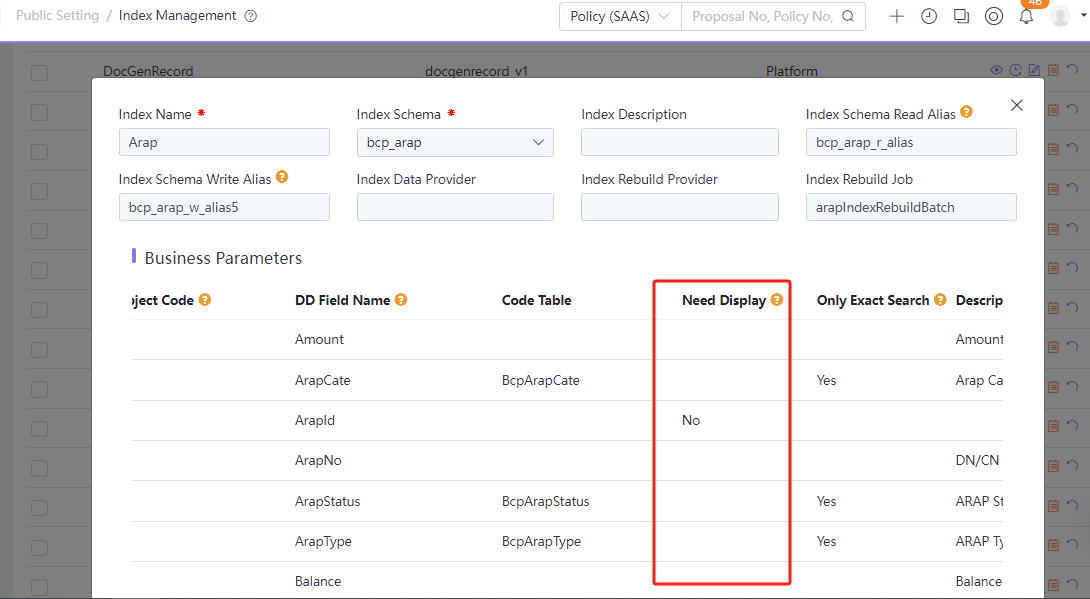Click Yes in the ArapCate Only Exact Search cell
Screen dimensions: 1090x599
point(827,380)
